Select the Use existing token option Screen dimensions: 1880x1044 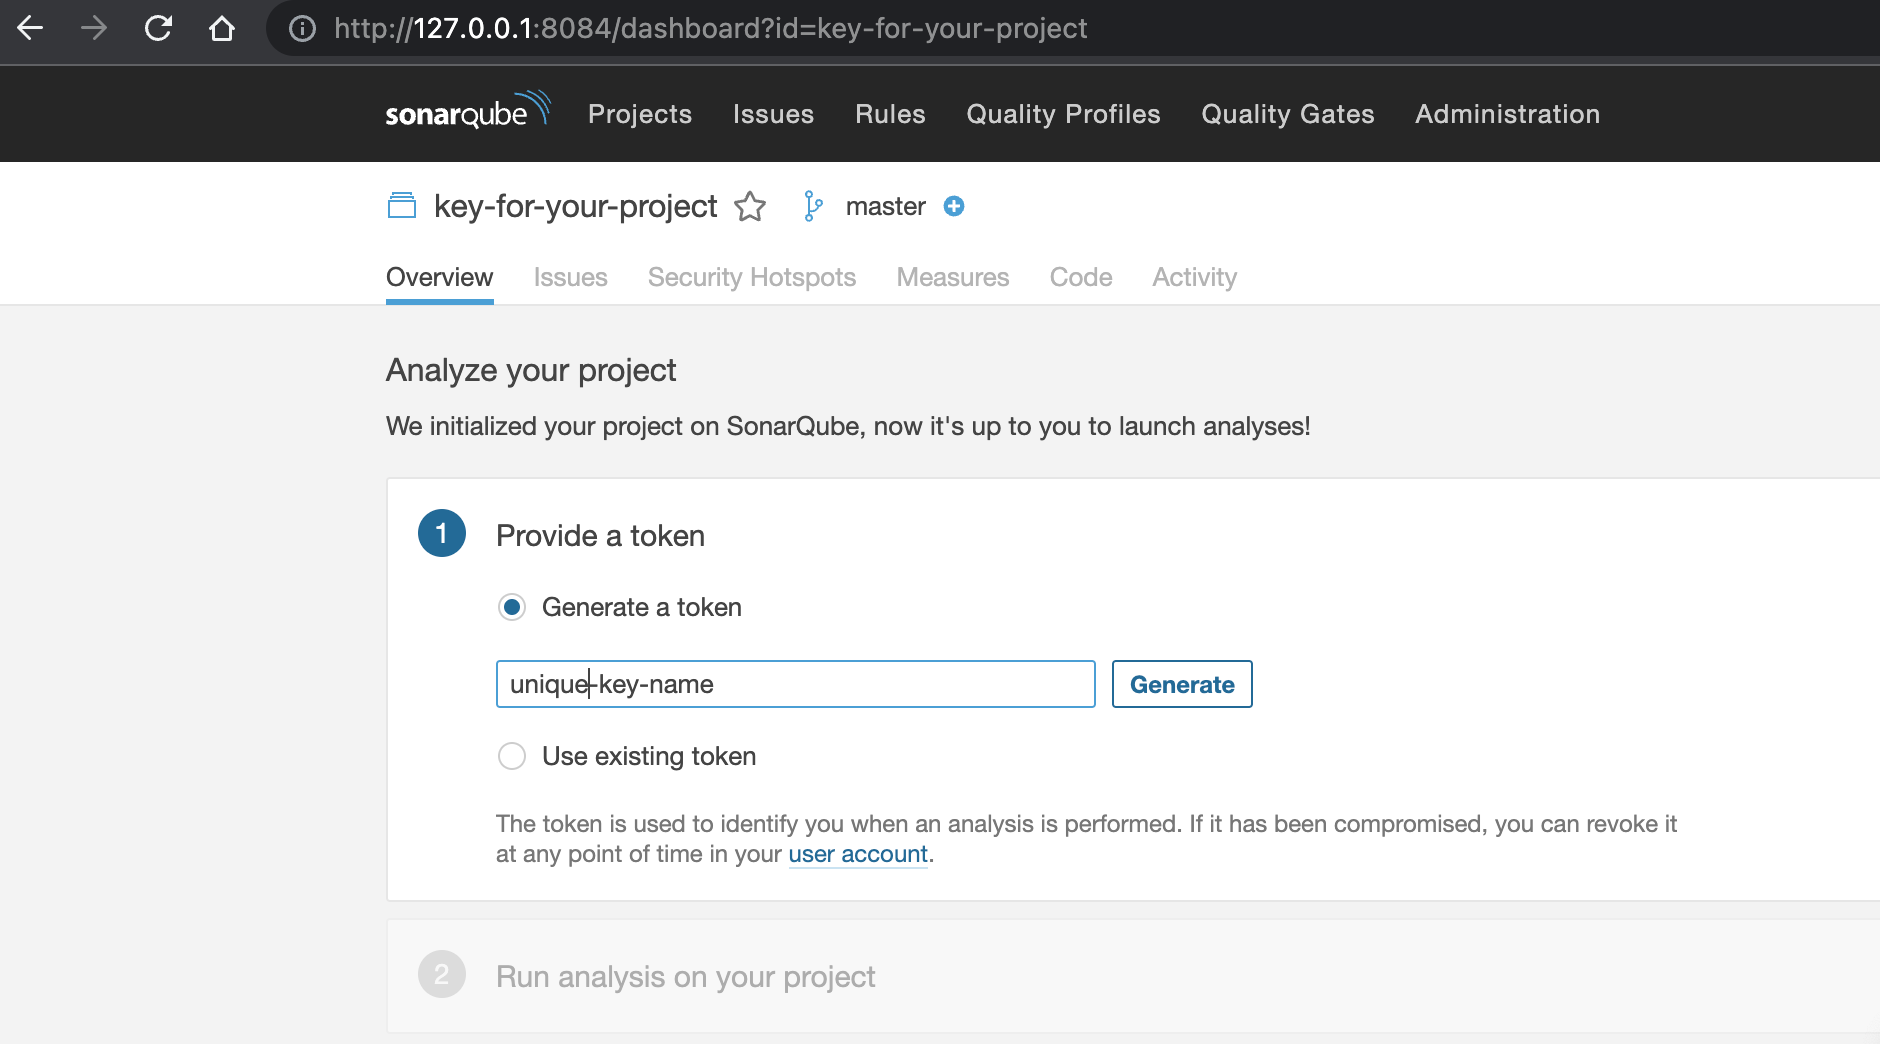(511, 756)
